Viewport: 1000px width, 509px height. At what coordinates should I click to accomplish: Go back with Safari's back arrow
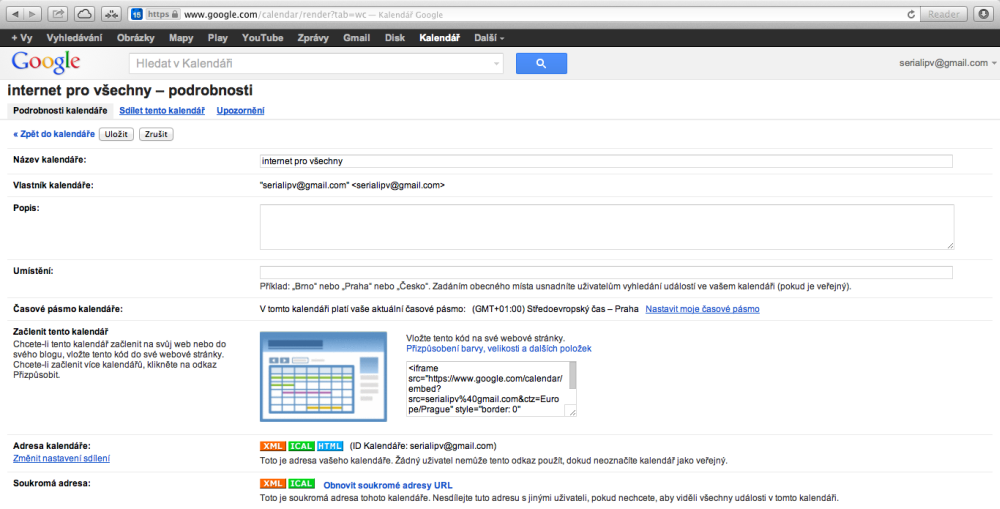[x=15, y=13]
